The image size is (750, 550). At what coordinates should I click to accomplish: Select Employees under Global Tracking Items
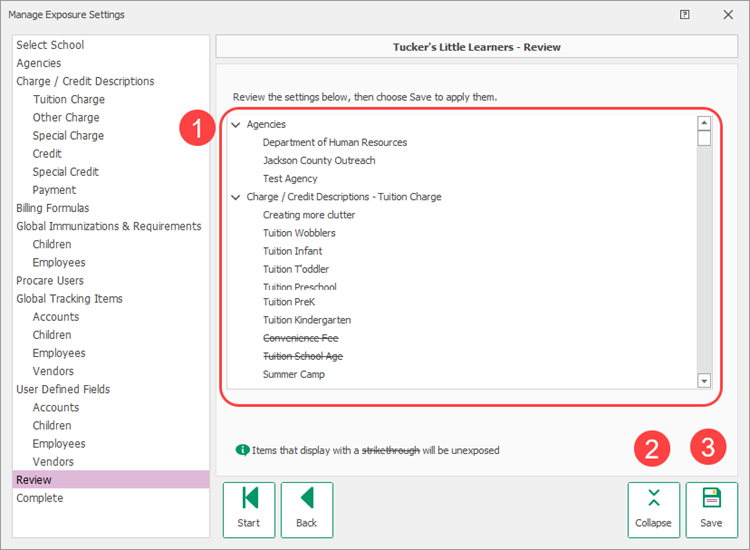click(59, 353)
